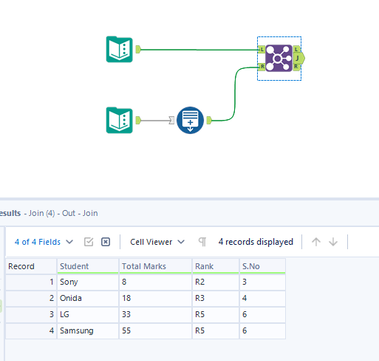The image size is (379, 361).
Task: Click the select-all fields checkmark icon
Action: pos(88,242)
